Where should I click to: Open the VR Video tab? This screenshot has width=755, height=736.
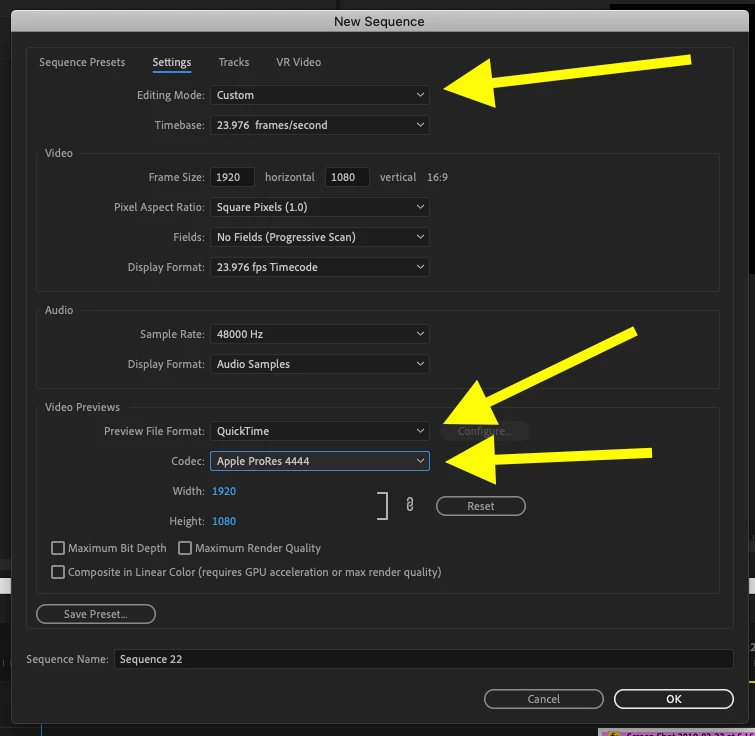[x=299, y=62]
